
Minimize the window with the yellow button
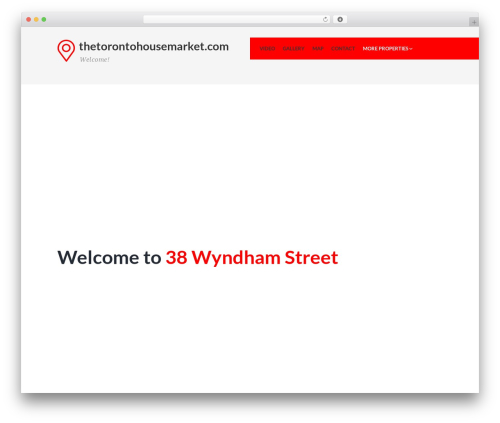pos(36,20)
